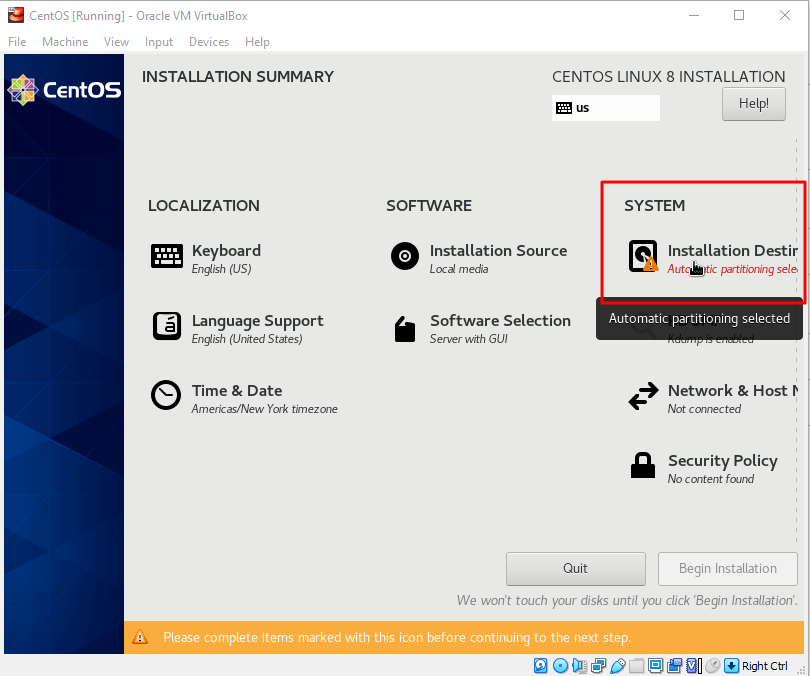Click the keyboard capture arrow status icon
This screenshot has height=676, width=810.
click(x=731, y=666)
